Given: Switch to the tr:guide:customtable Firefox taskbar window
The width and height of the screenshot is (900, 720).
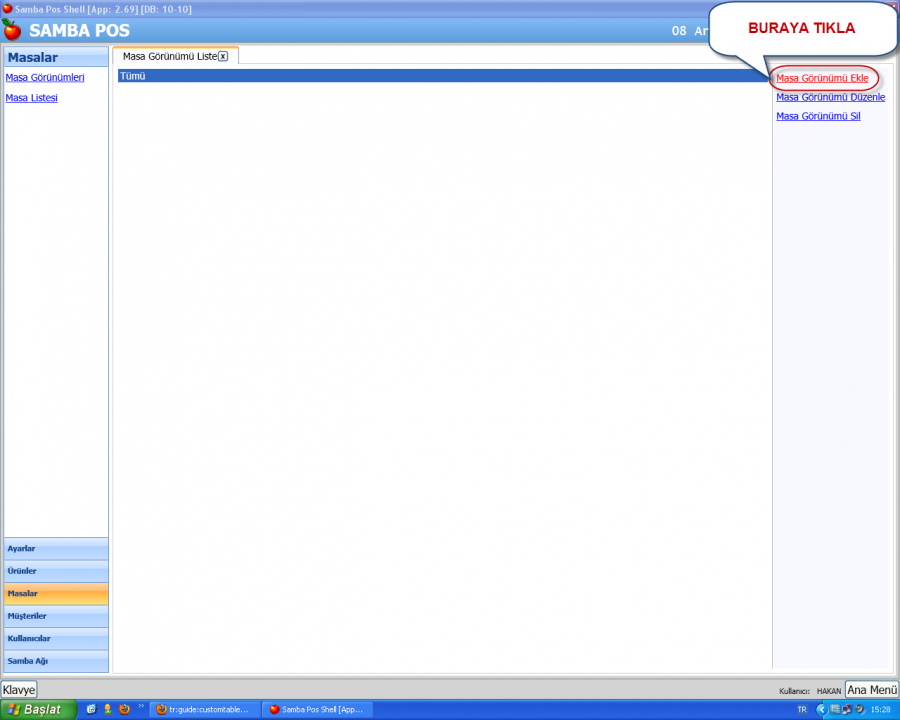Looking at the screenshot, I should (x=205, y=710).
